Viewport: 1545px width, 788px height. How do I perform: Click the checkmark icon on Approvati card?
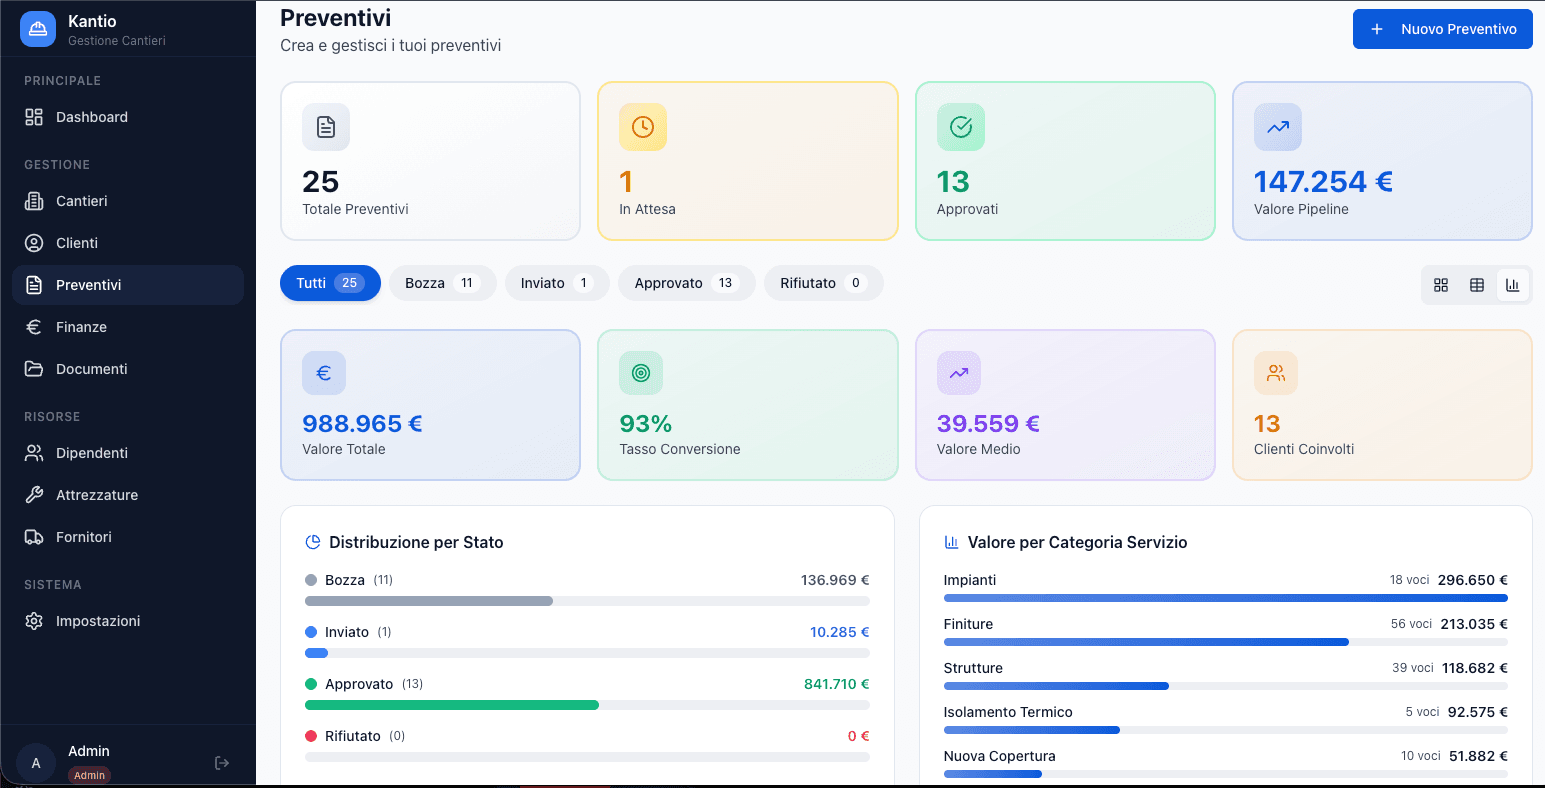point(961,127)
